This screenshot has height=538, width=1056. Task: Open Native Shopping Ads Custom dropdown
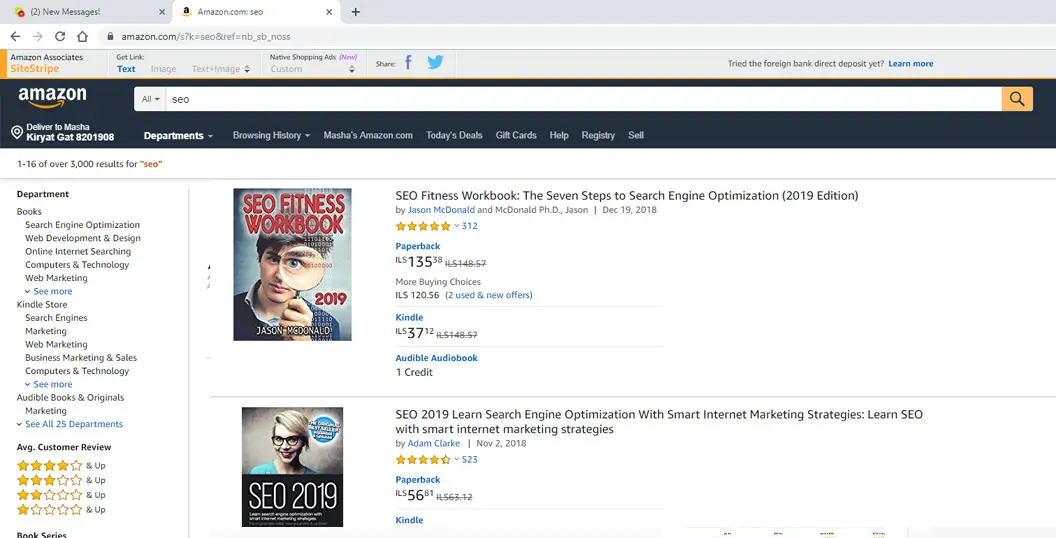[312, 69]
